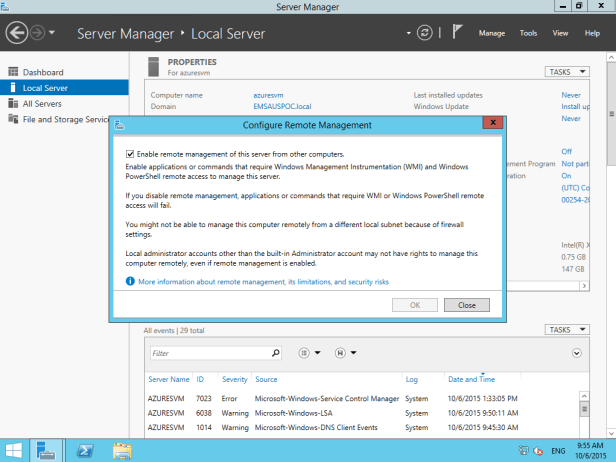Sort events by Date and Time column

(471, 380)
